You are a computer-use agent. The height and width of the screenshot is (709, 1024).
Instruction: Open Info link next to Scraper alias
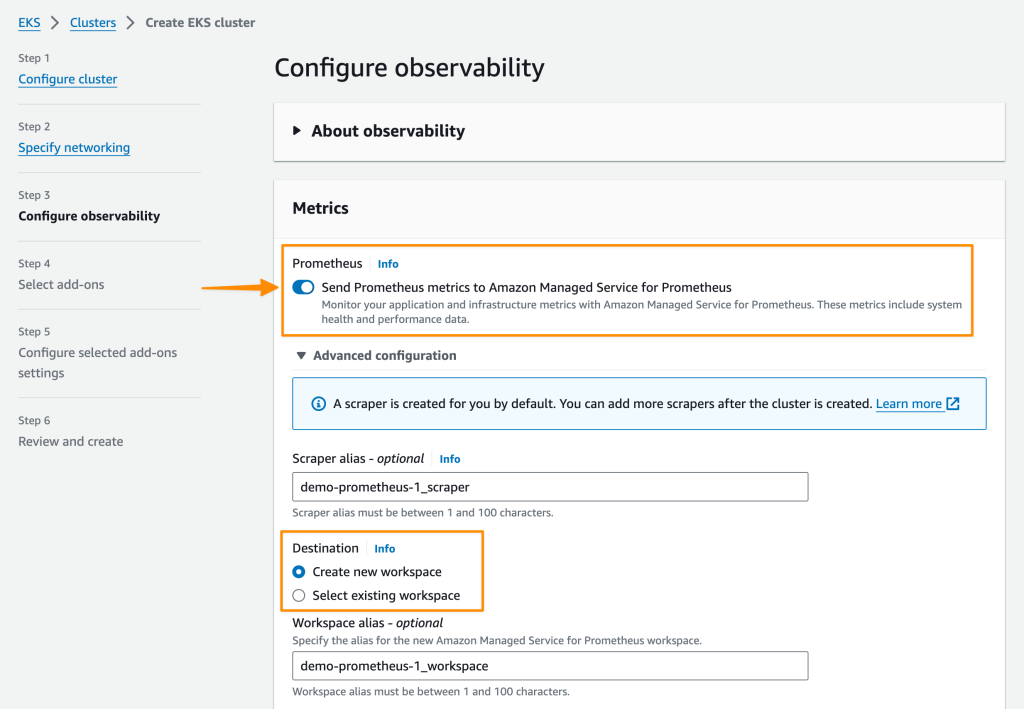pyautogui.click(x=450, y=459)
